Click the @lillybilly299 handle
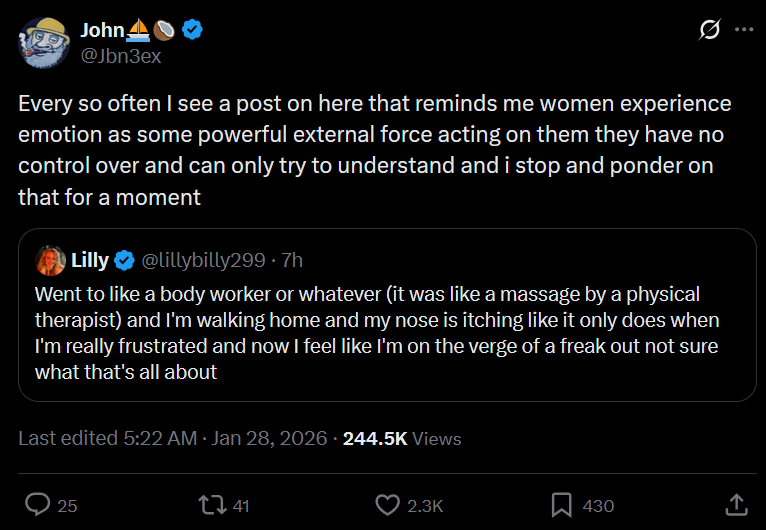 pos(204,261)
